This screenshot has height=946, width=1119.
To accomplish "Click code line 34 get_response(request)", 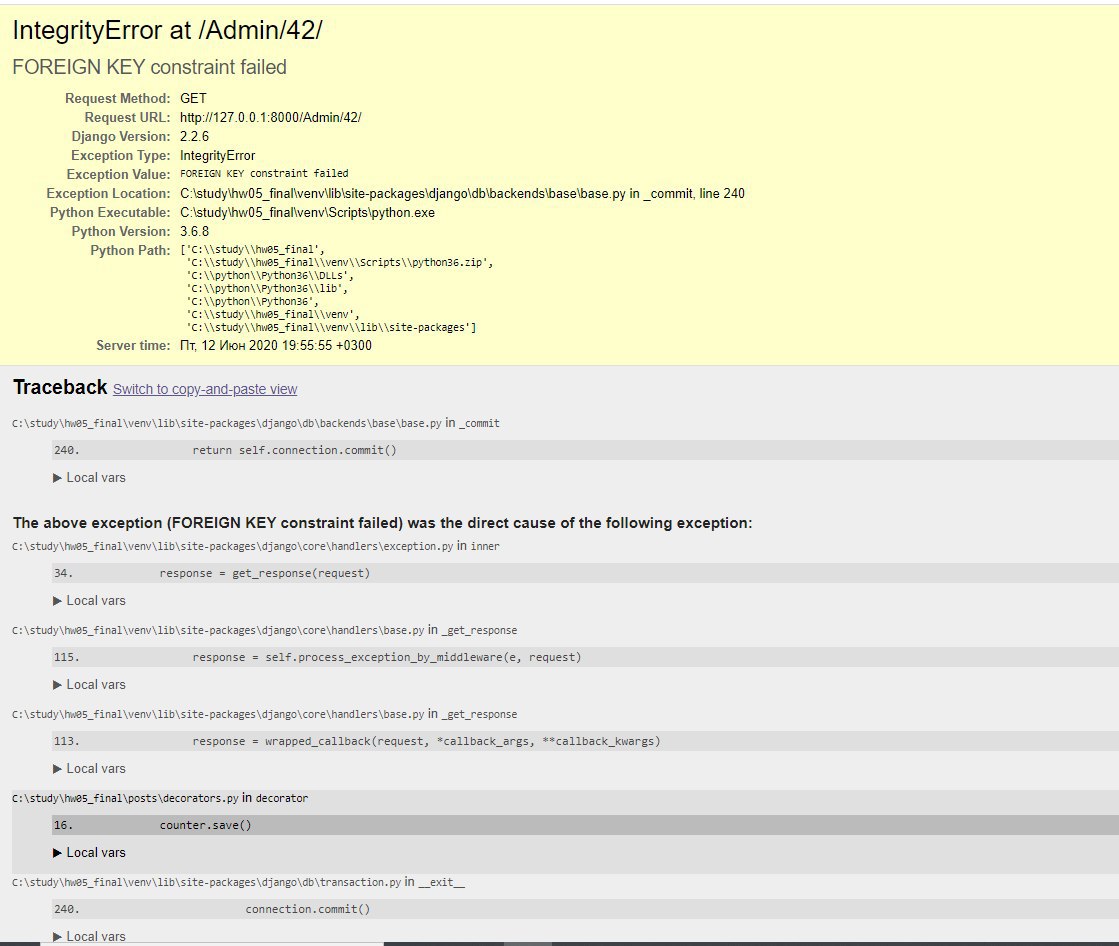I will (585, 573).
